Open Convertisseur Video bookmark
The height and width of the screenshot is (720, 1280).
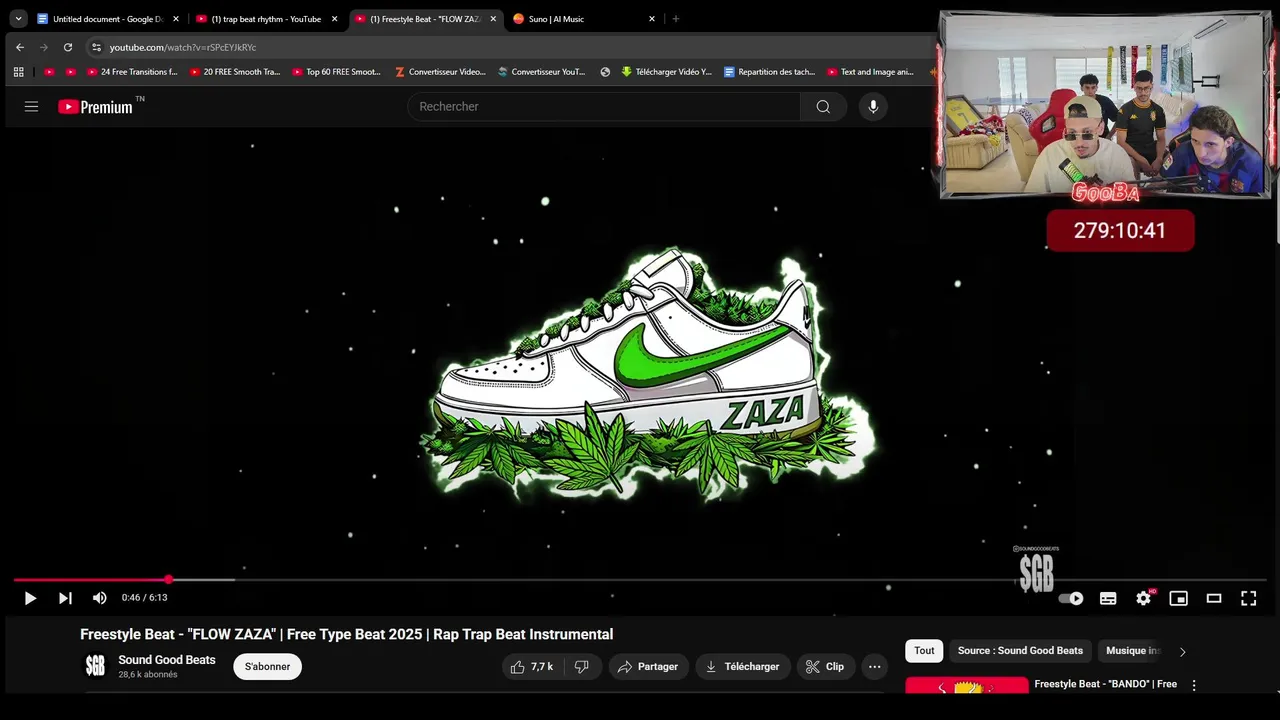(440, 72)
